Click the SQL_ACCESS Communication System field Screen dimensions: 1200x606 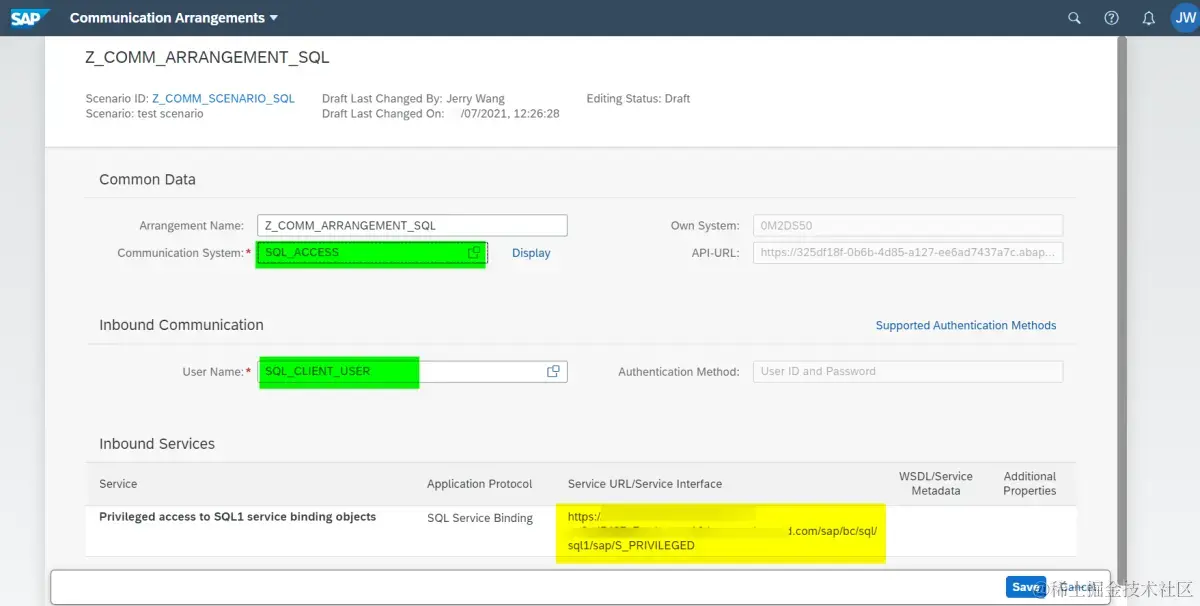tap(371, 253)
